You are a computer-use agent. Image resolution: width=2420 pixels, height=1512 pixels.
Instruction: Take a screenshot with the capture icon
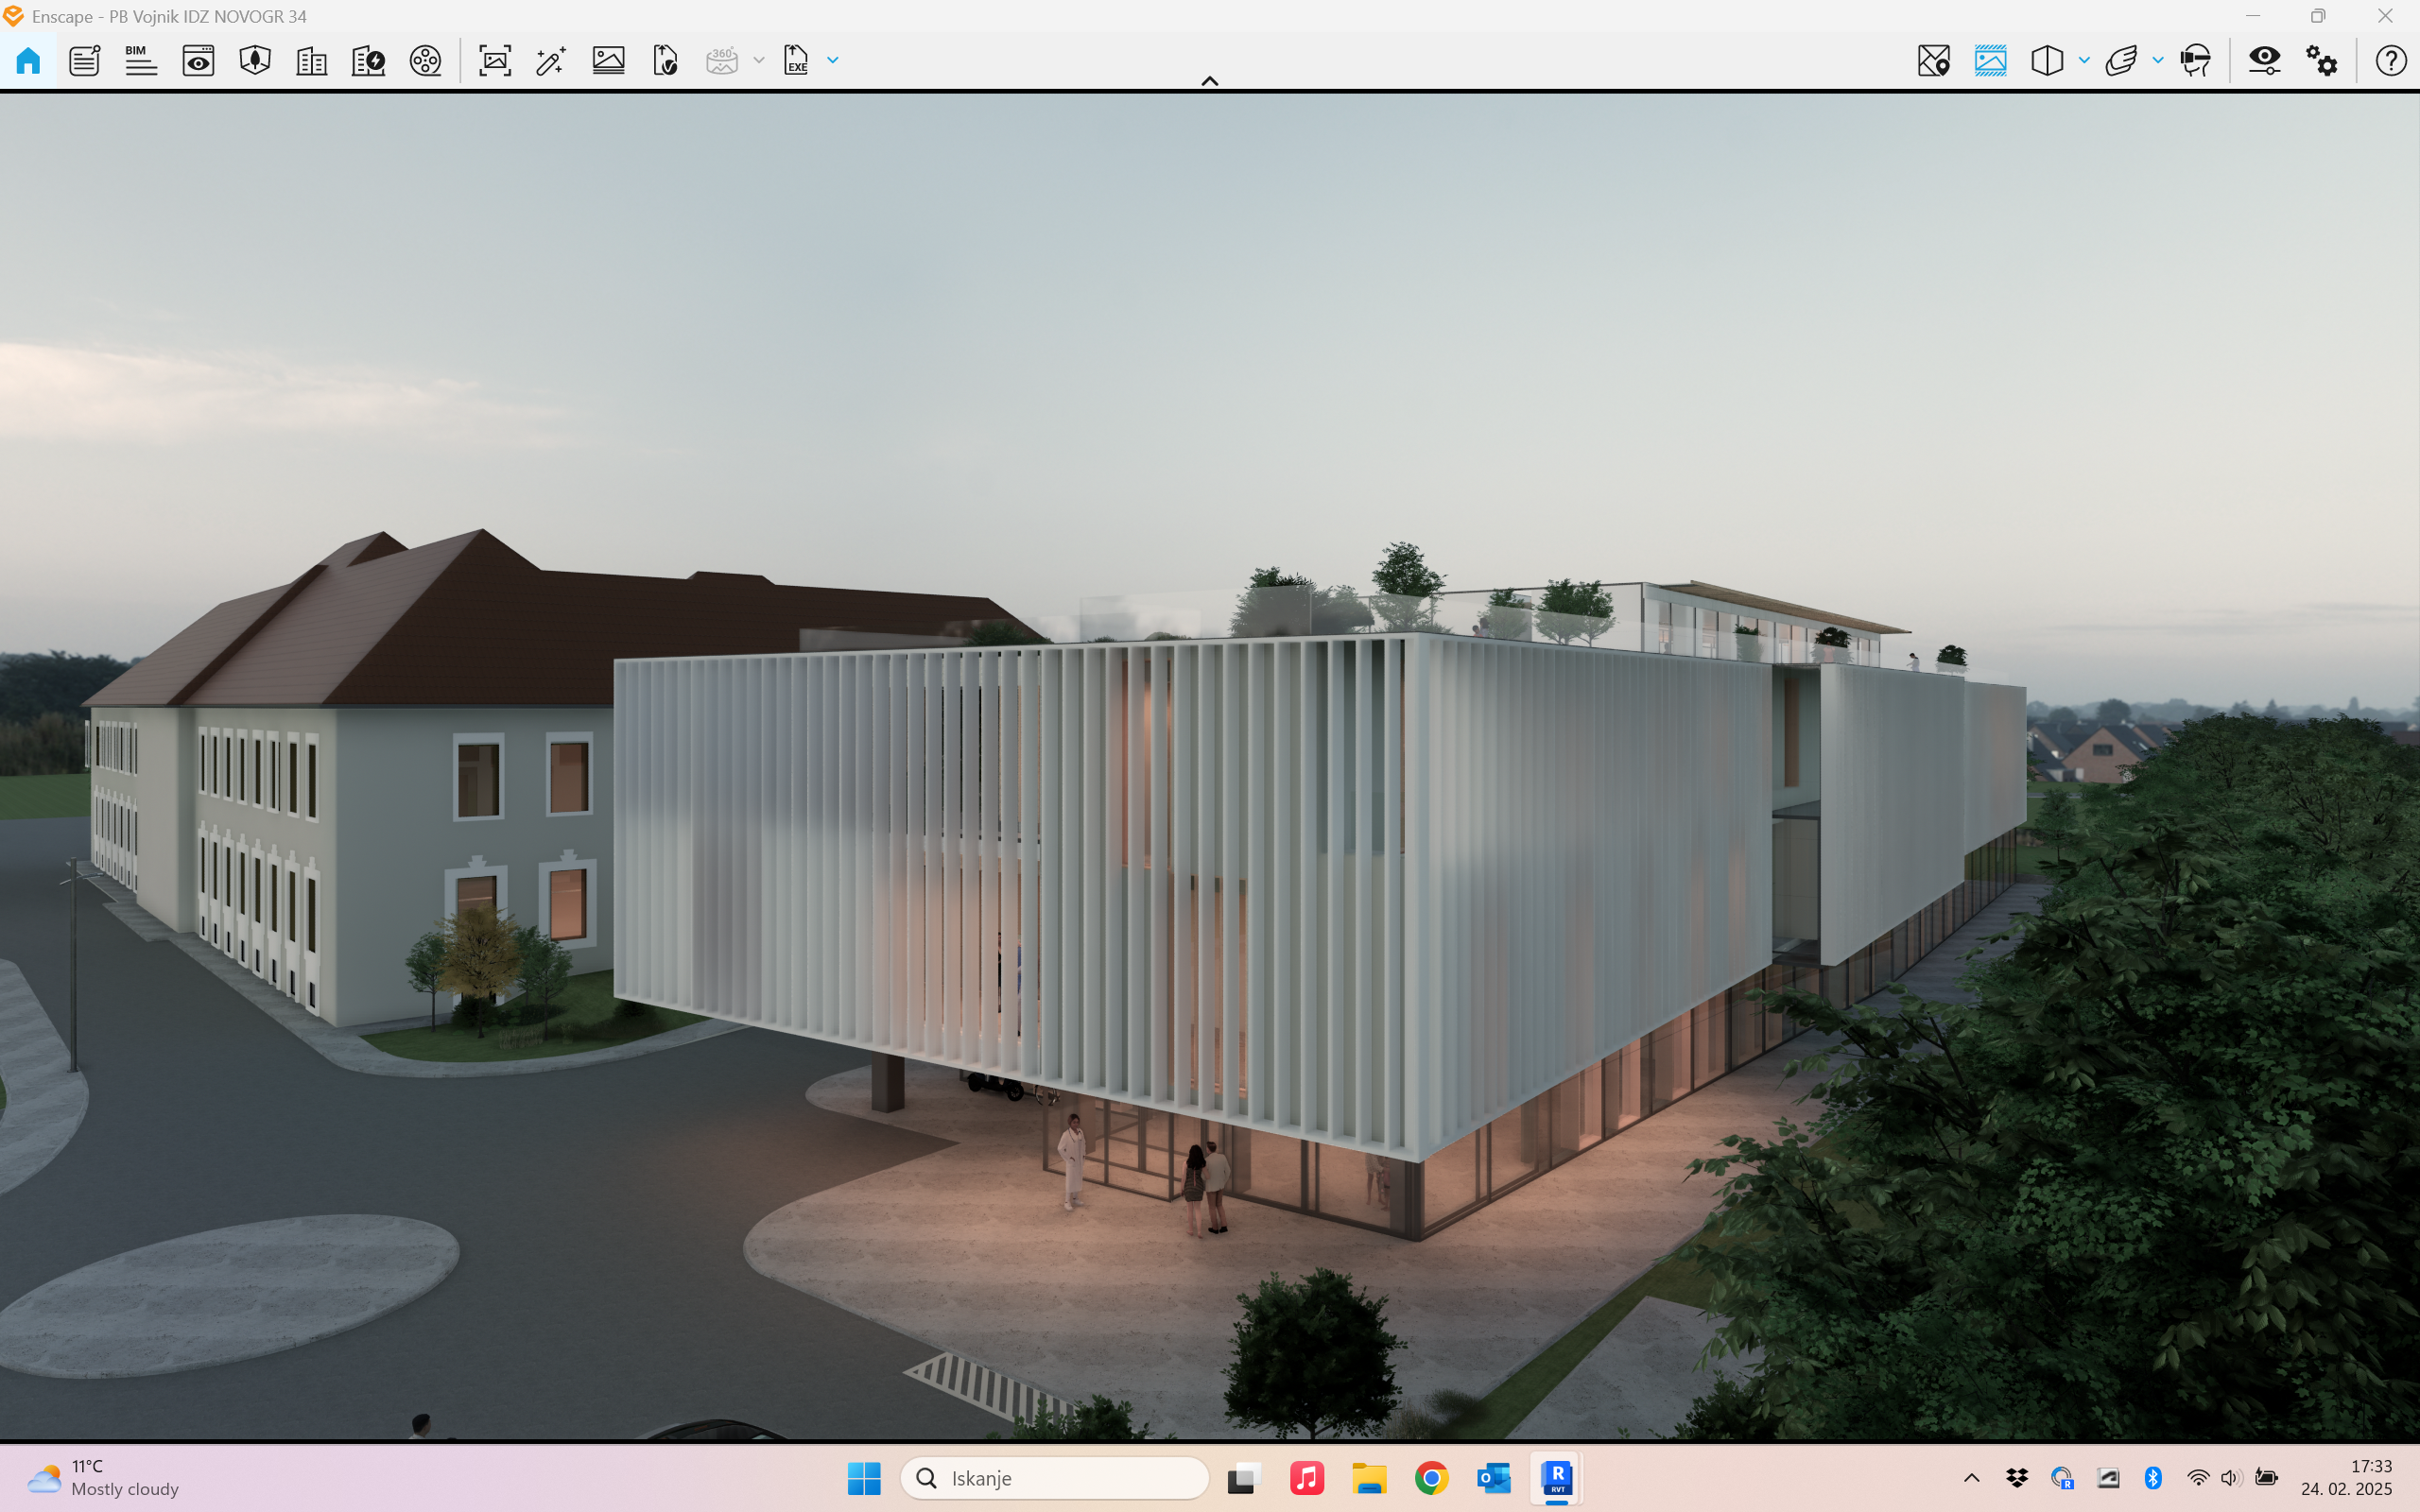click(495, 61)
